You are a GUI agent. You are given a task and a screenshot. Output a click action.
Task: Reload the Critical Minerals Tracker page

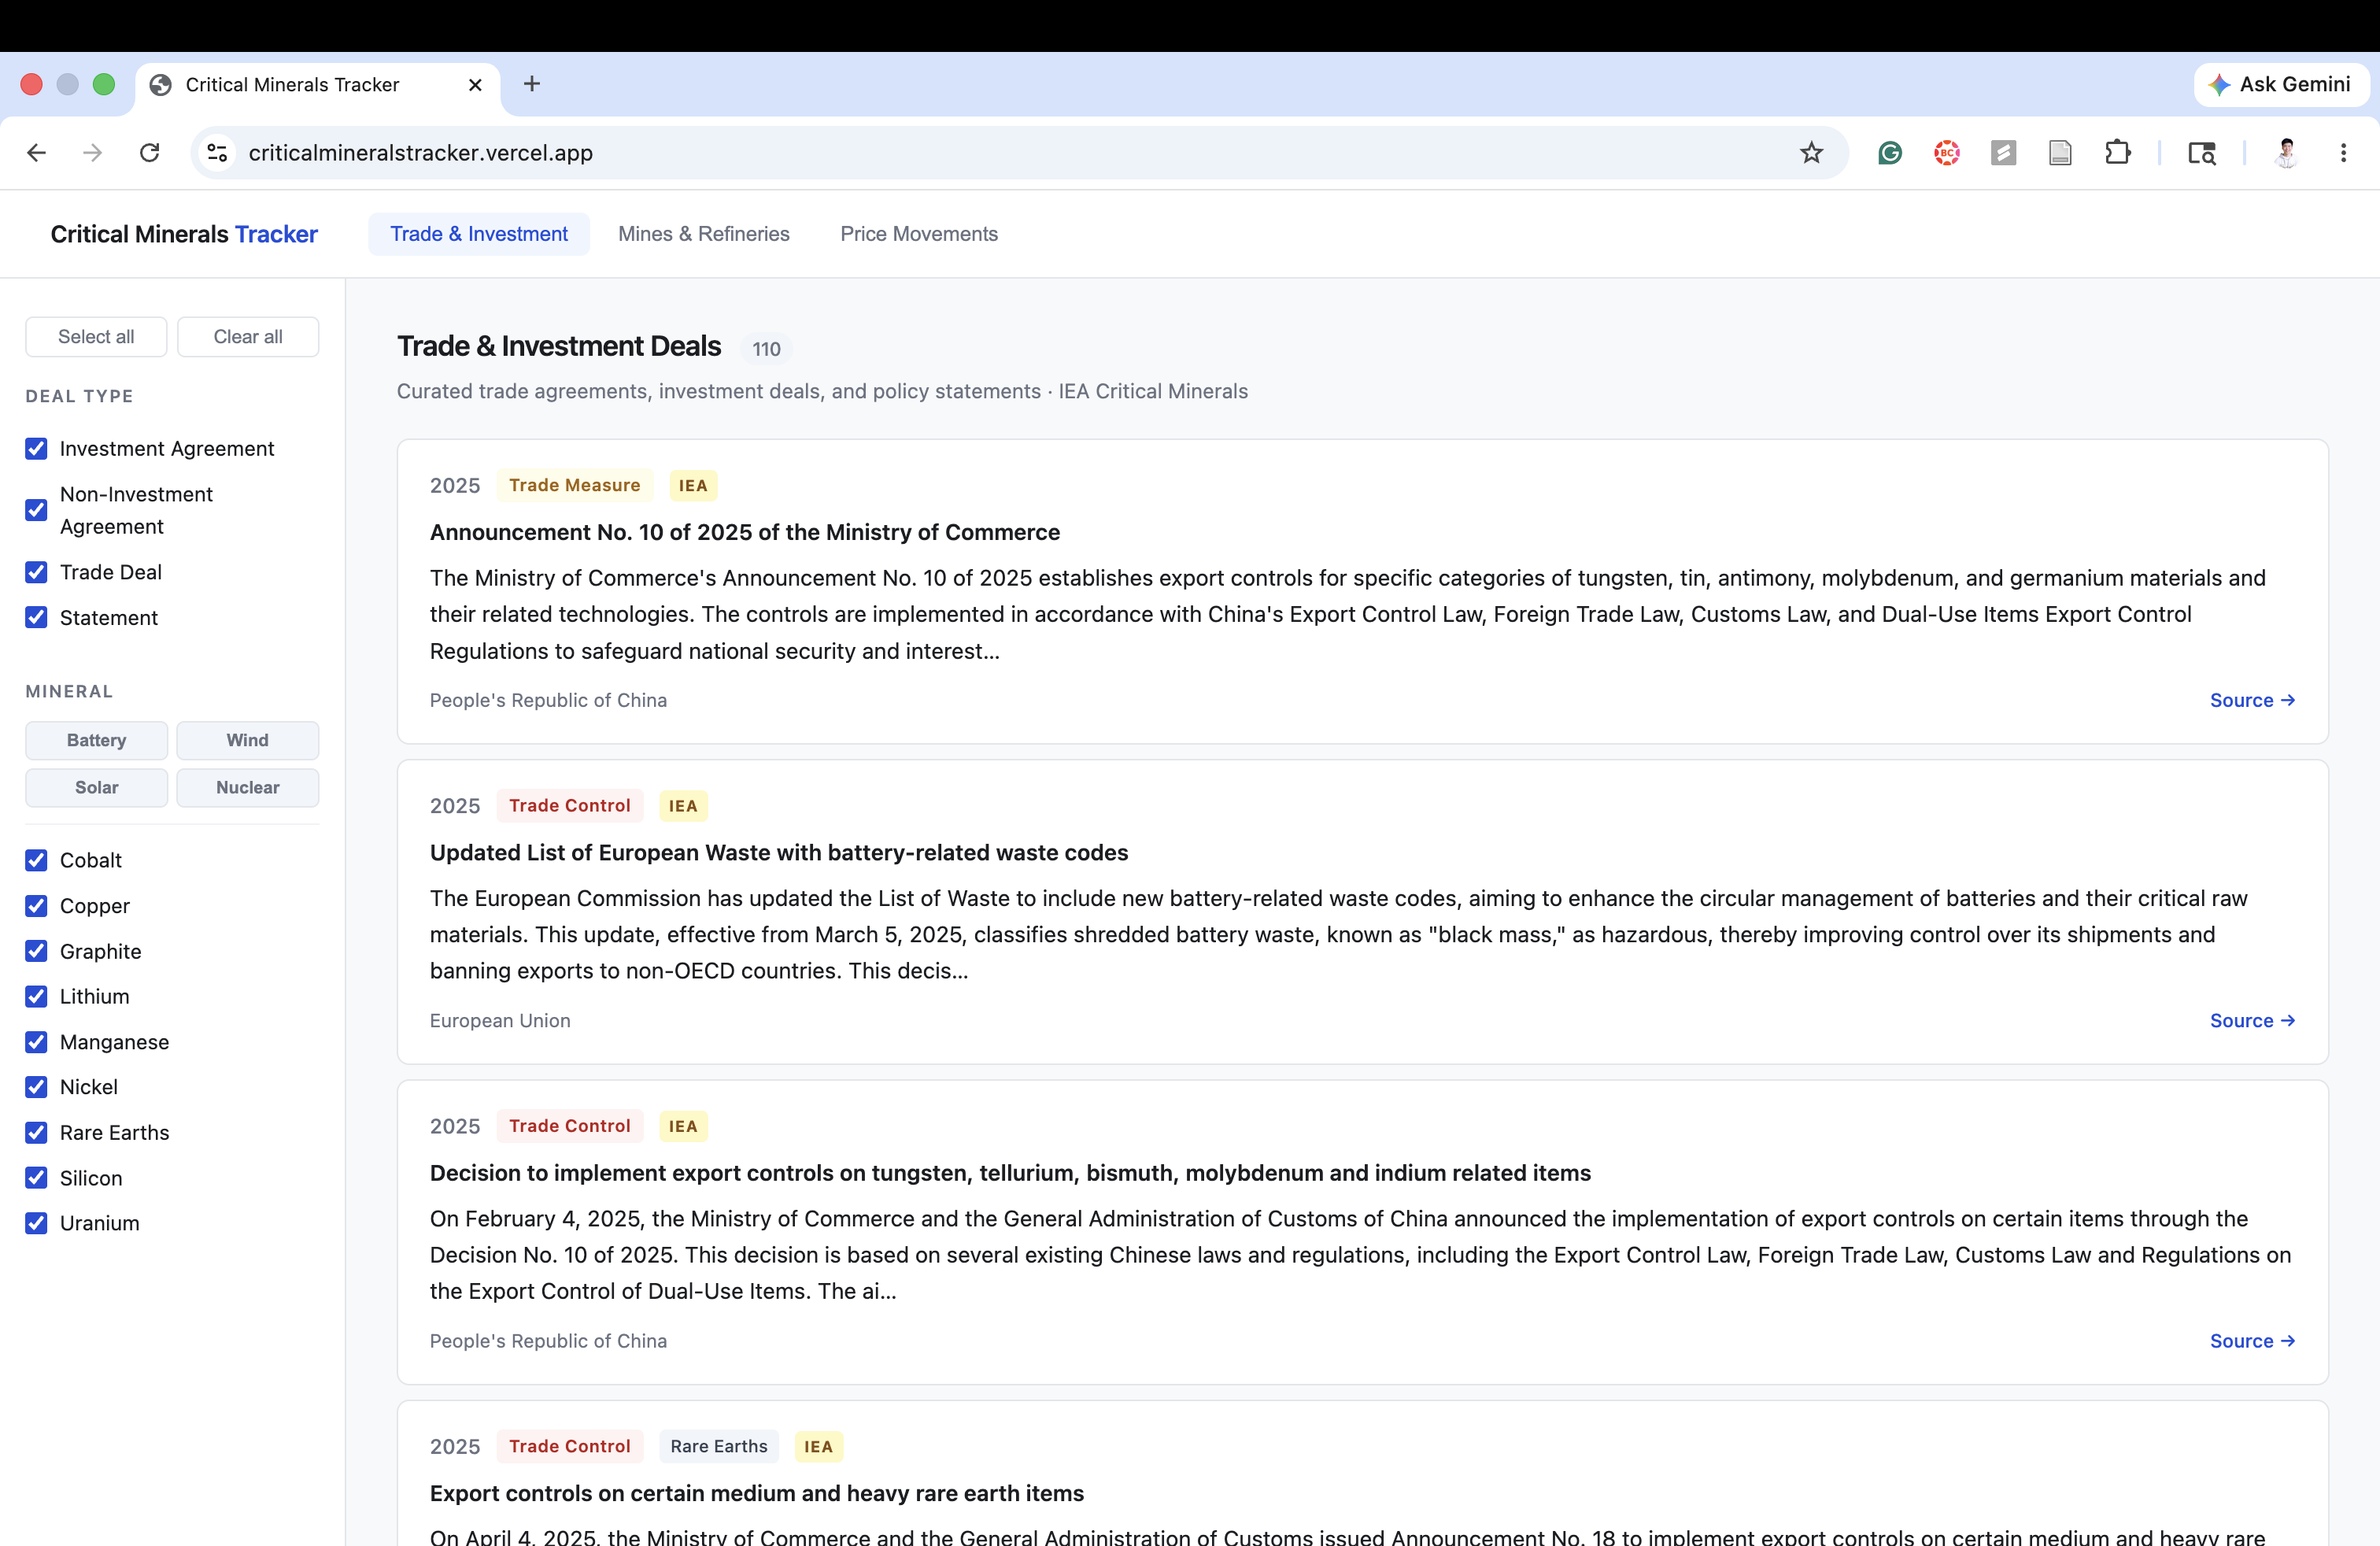150,153
